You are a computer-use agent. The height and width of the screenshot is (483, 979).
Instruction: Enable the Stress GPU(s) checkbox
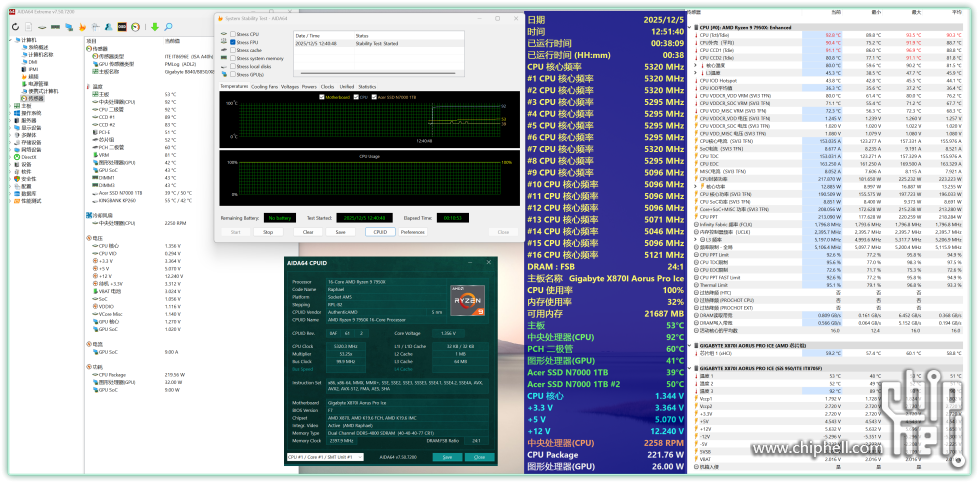tap(231, 74)
